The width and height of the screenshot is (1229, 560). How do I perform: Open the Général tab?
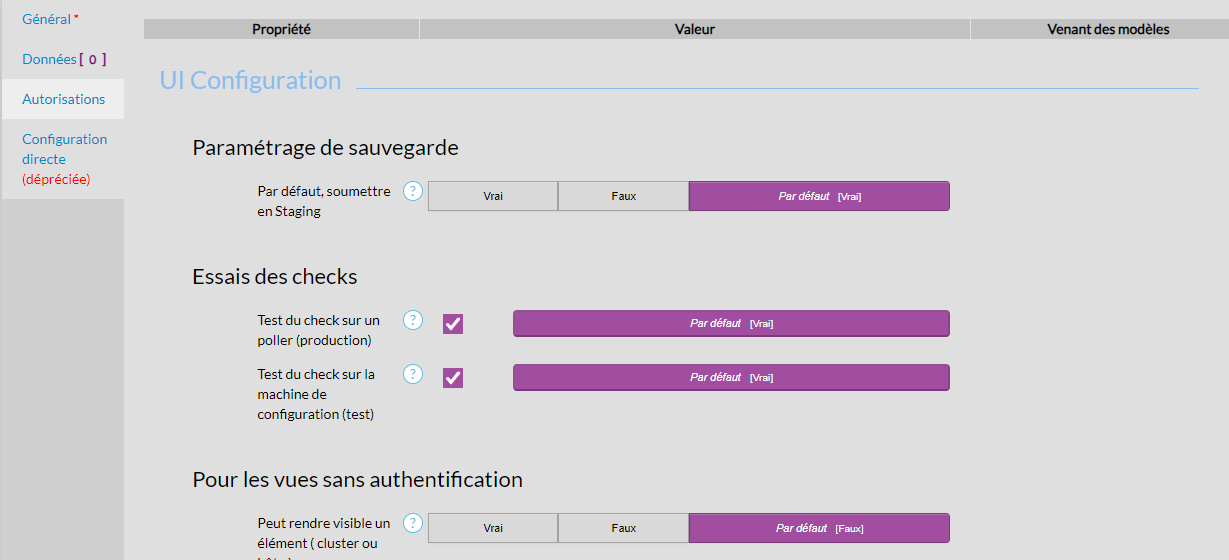47,19
